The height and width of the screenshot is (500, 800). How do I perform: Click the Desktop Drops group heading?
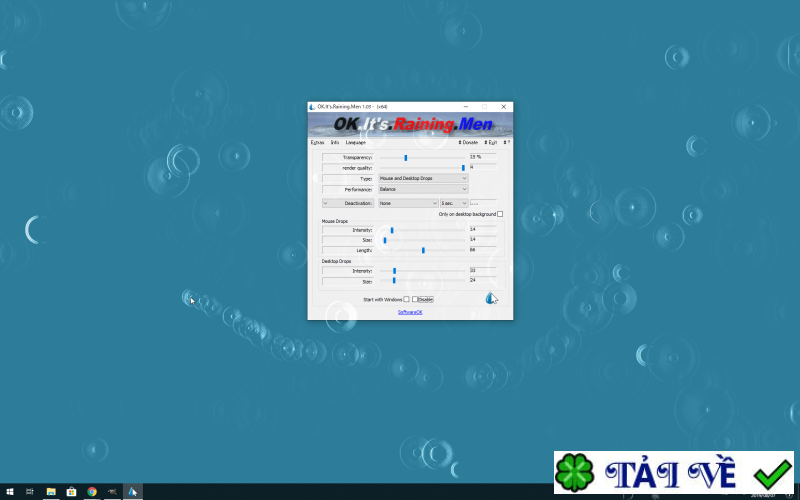pos(336,261)
